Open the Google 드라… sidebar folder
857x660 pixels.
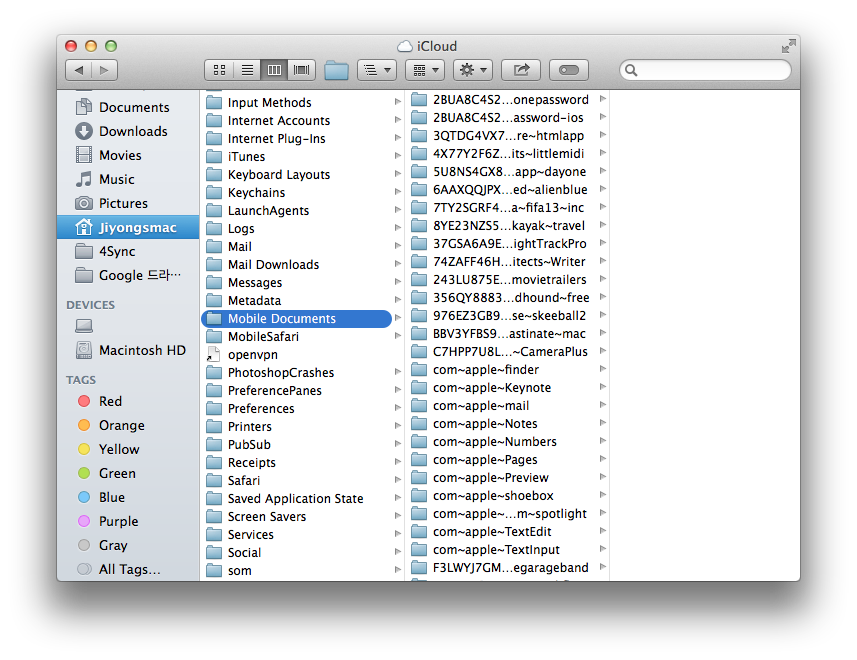pos(128,275)
